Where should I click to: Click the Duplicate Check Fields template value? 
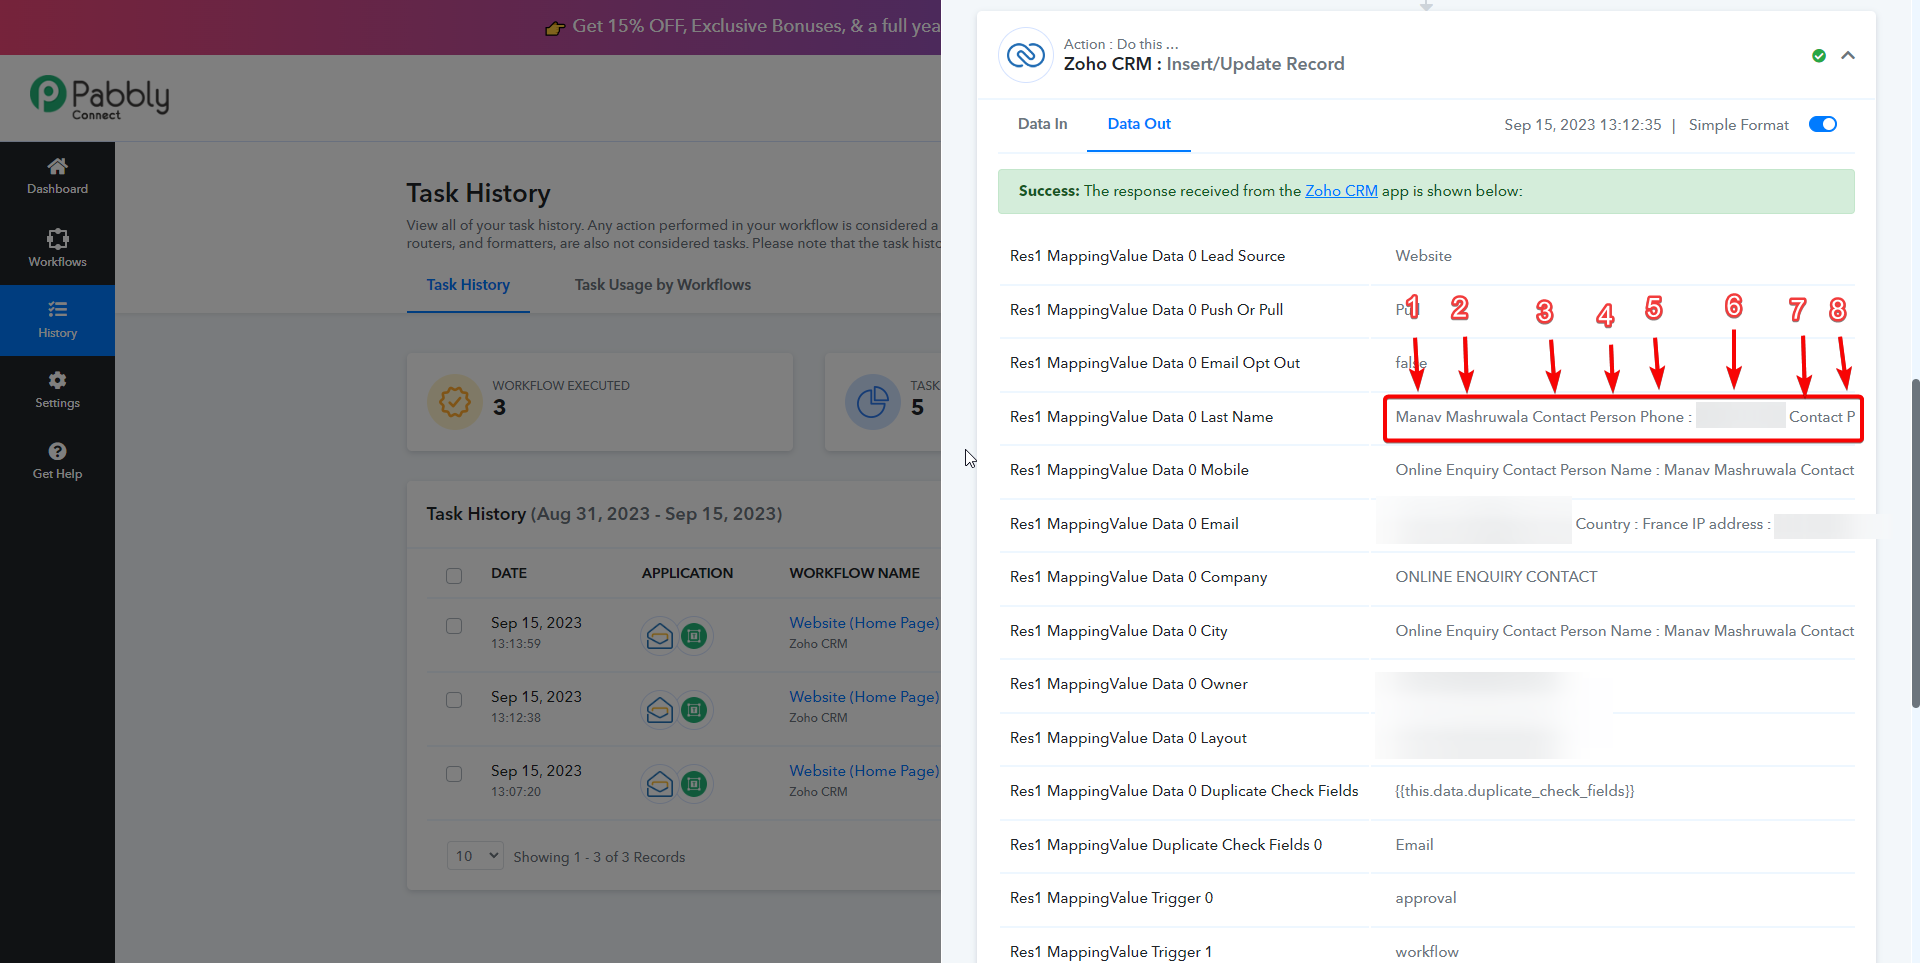pyautogui.click(x=1515, y=791)
